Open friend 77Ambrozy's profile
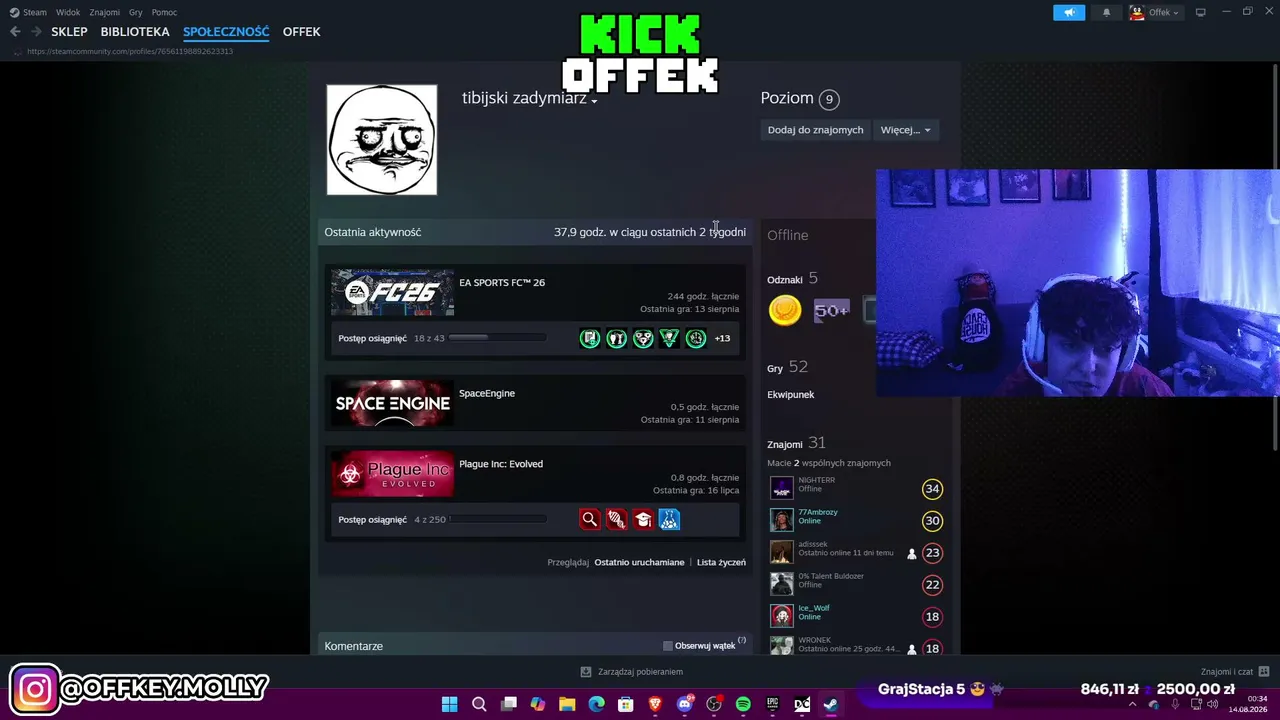 (818, 512)
